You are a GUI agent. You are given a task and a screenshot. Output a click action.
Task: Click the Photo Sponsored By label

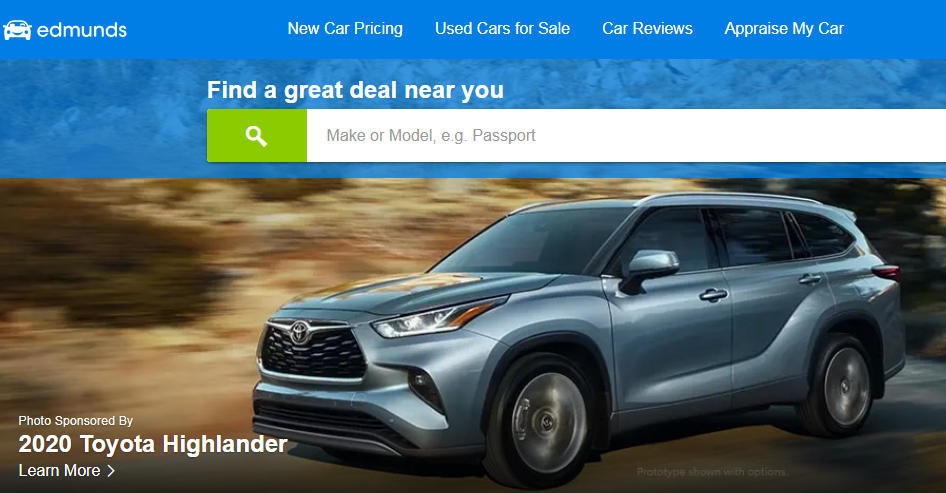[75, 421]
